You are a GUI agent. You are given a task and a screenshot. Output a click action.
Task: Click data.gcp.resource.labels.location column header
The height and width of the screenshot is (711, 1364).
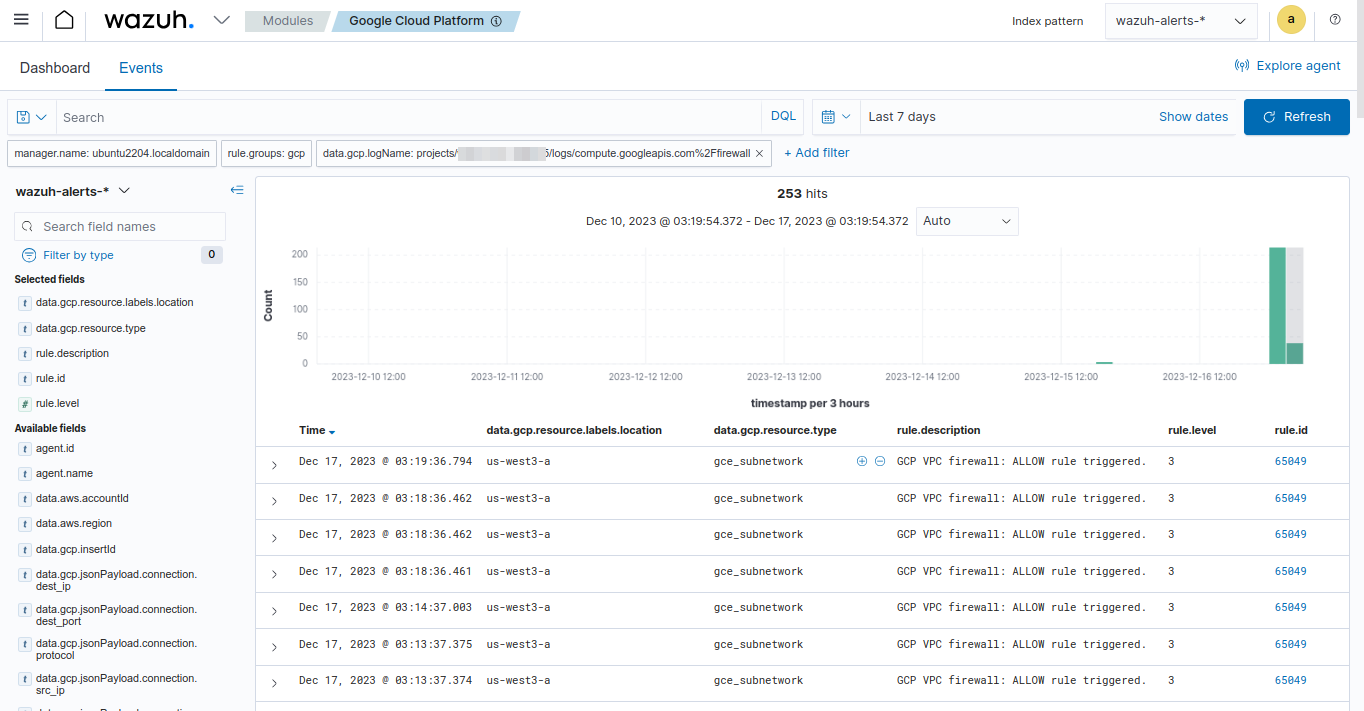pyautogui.click(x=574, y=430)
